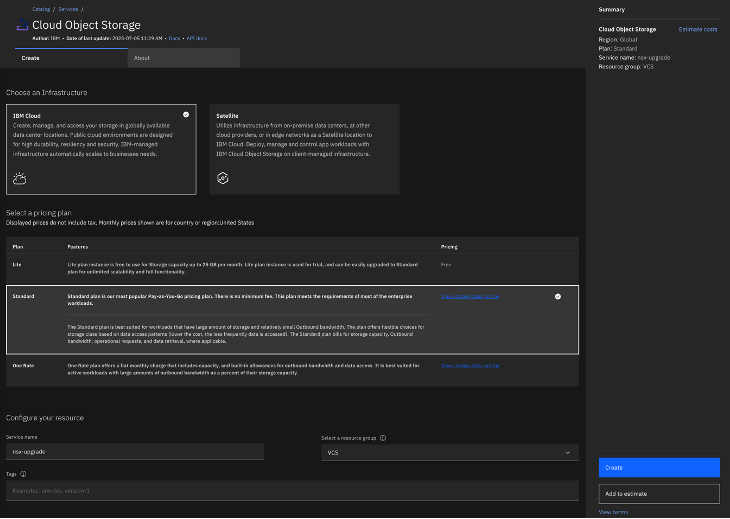Viewport: 730px width, 519px height.
Task: Click the cloud icon in IBM Cloud tile
Action: [x=19, y=178]
